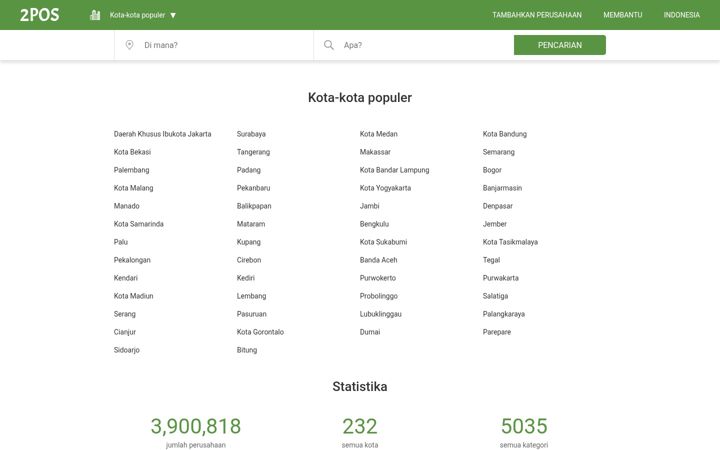Viewport: 720px width, 450px height.
Task: Open the Bogor link
Action: (x=492, y=169)
